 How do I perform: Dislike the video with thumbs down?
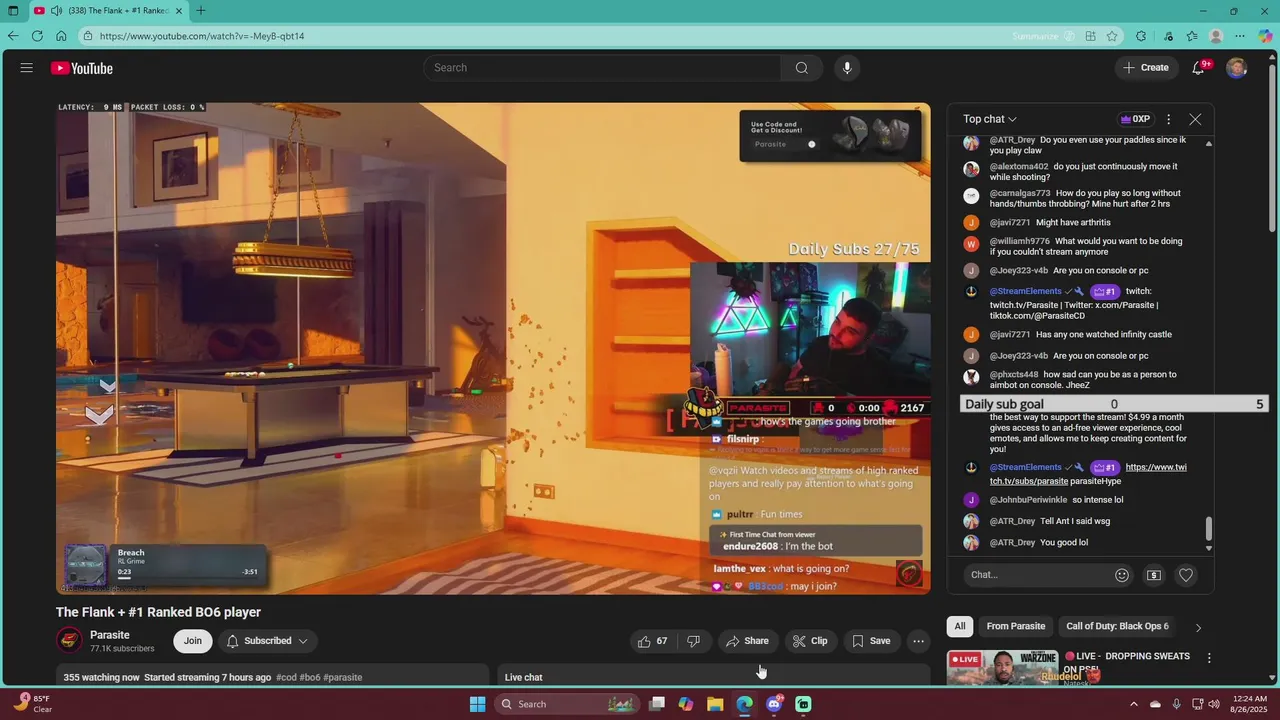click(693, 641)
